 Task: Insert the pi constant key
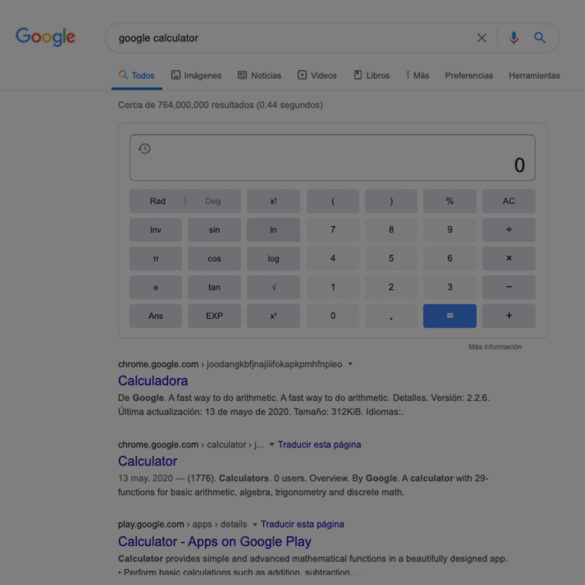point(156,258)
